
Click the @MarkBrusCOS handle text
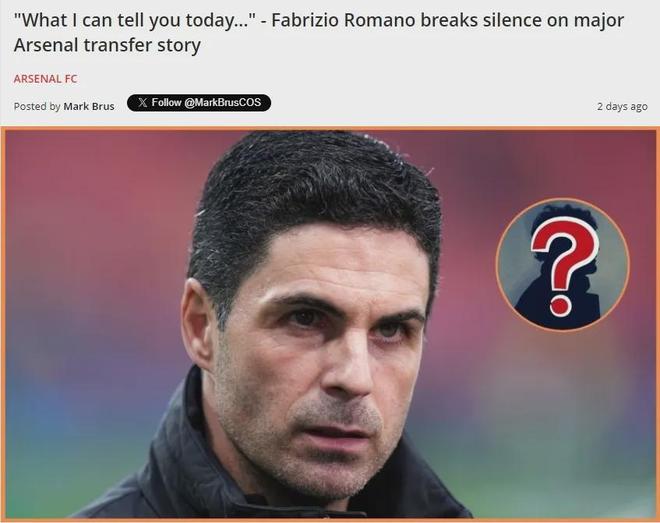(223, 103)
